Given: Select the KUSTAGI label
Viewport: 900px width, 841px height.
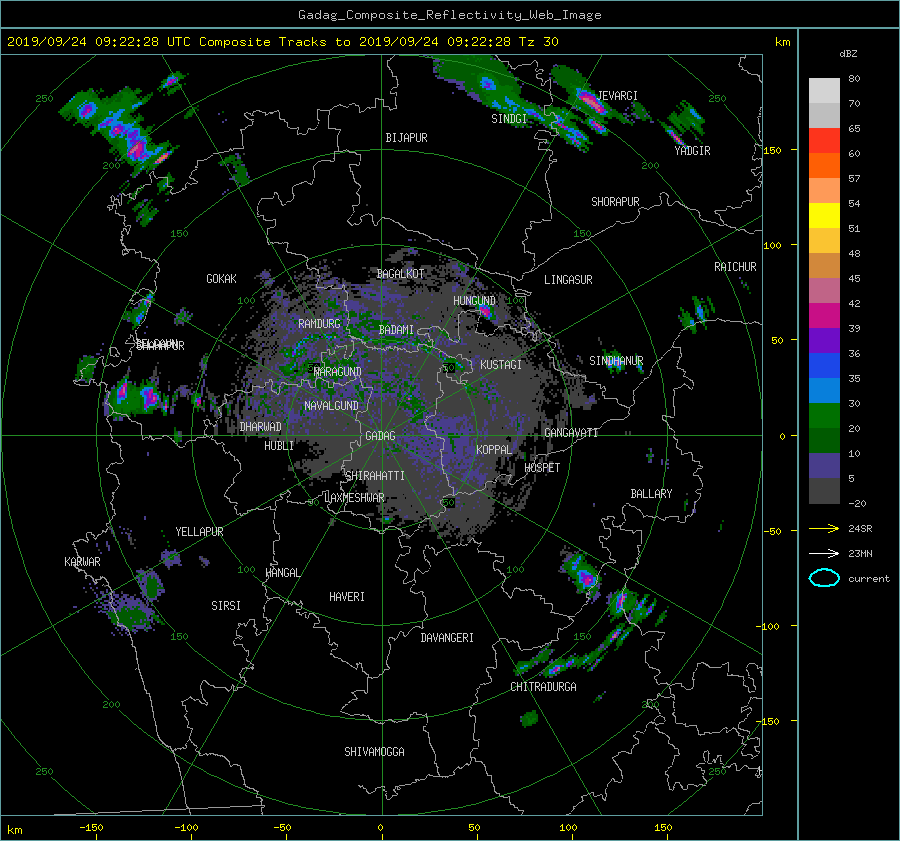Looking at the screenshot, I should pos(501,365).
